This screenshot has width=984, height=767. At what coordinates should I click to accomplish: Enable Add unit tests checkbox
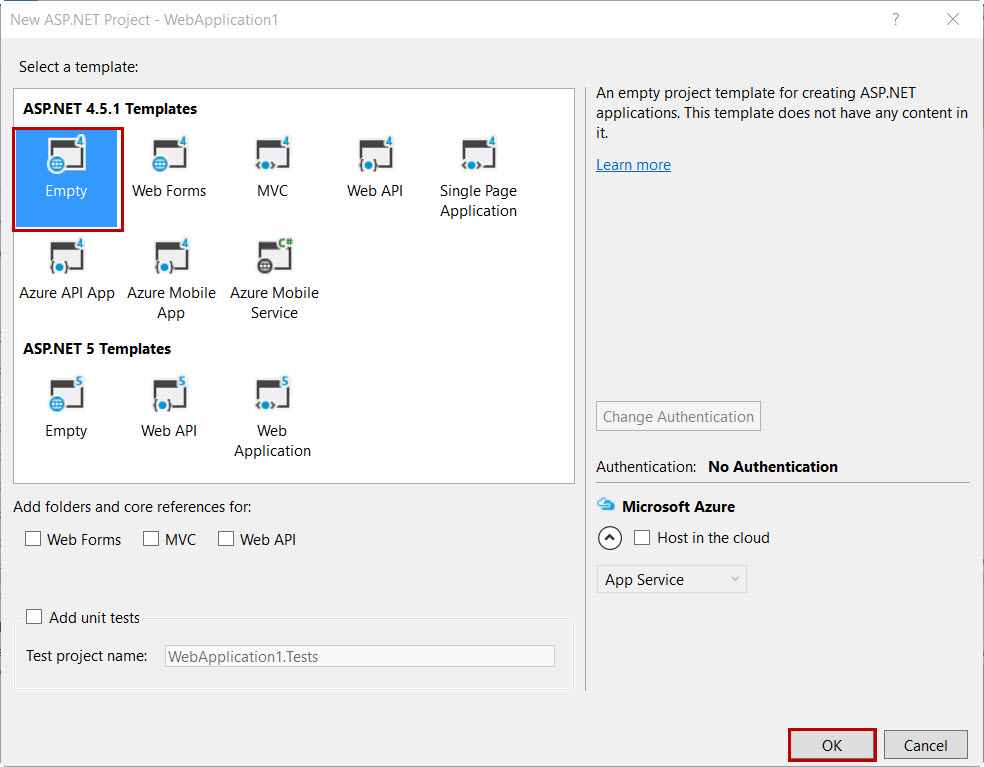tap(34, 617)
